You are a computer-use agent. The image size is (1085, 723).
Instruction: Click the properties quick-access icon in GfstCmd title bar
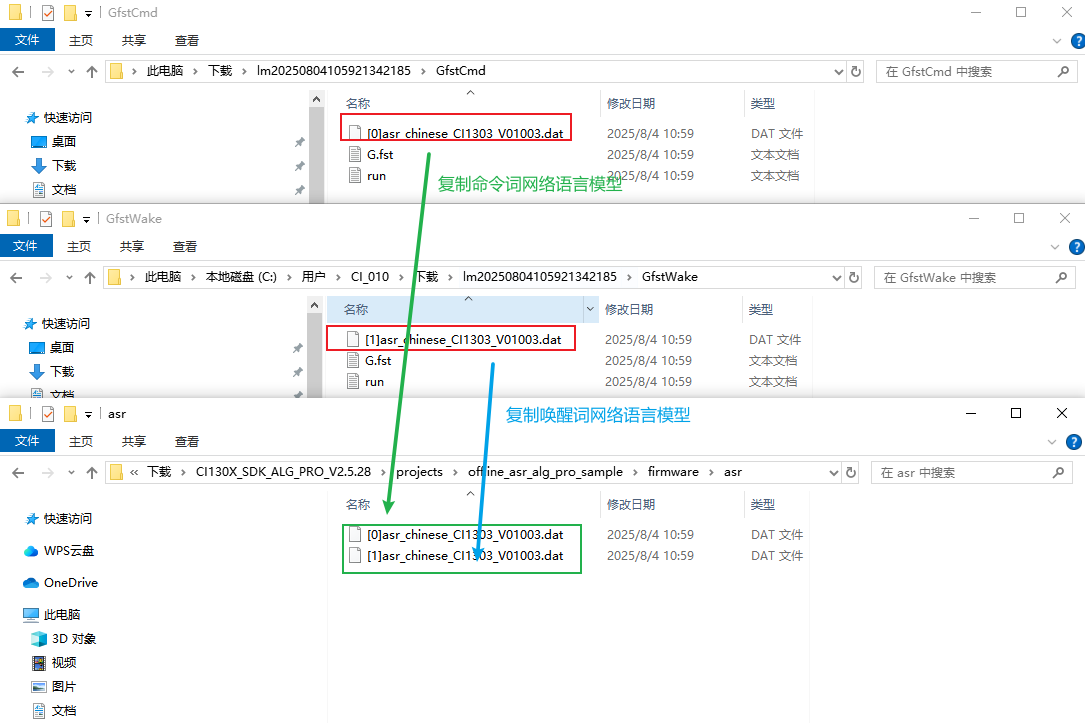pyautogui.click(x=46, y=13)
